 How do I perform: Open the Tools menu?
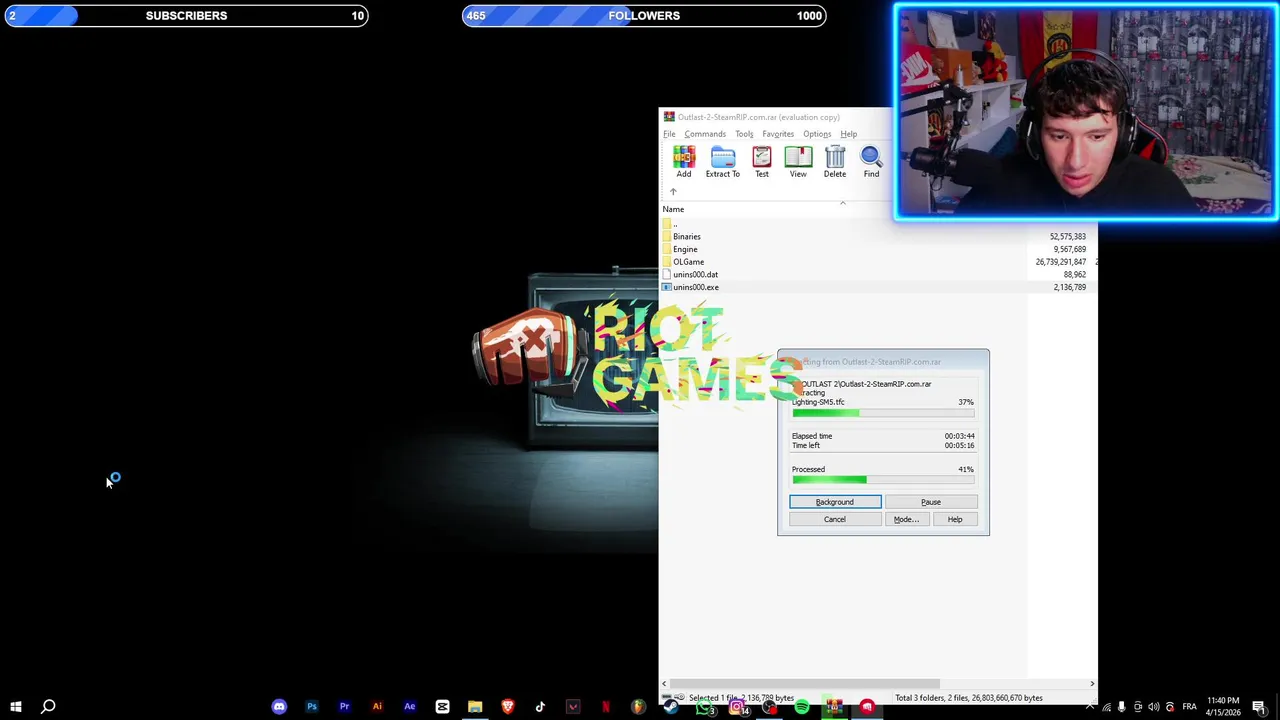[744, 134]
